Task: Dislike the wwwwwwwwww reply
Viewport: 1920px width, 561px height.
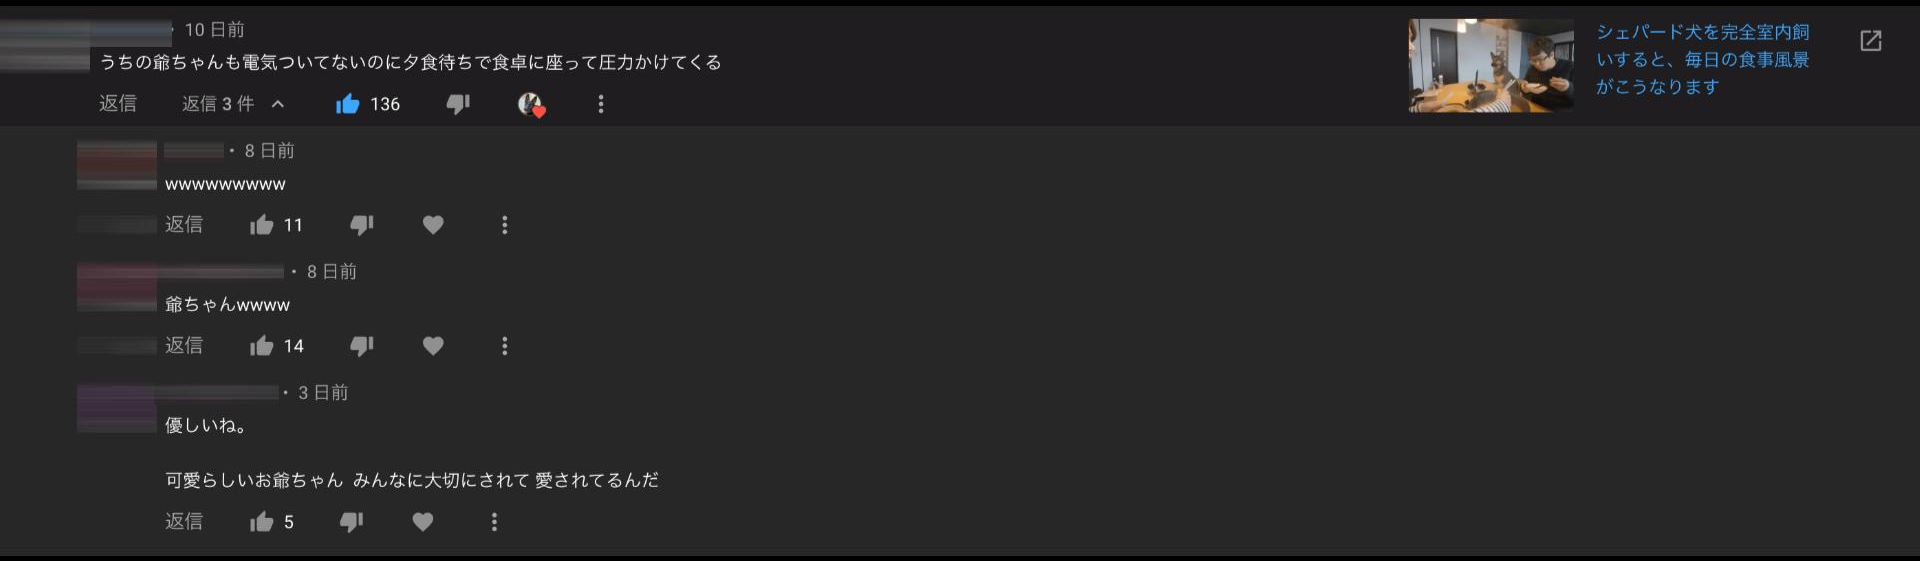Action: (x=362, y=225)
